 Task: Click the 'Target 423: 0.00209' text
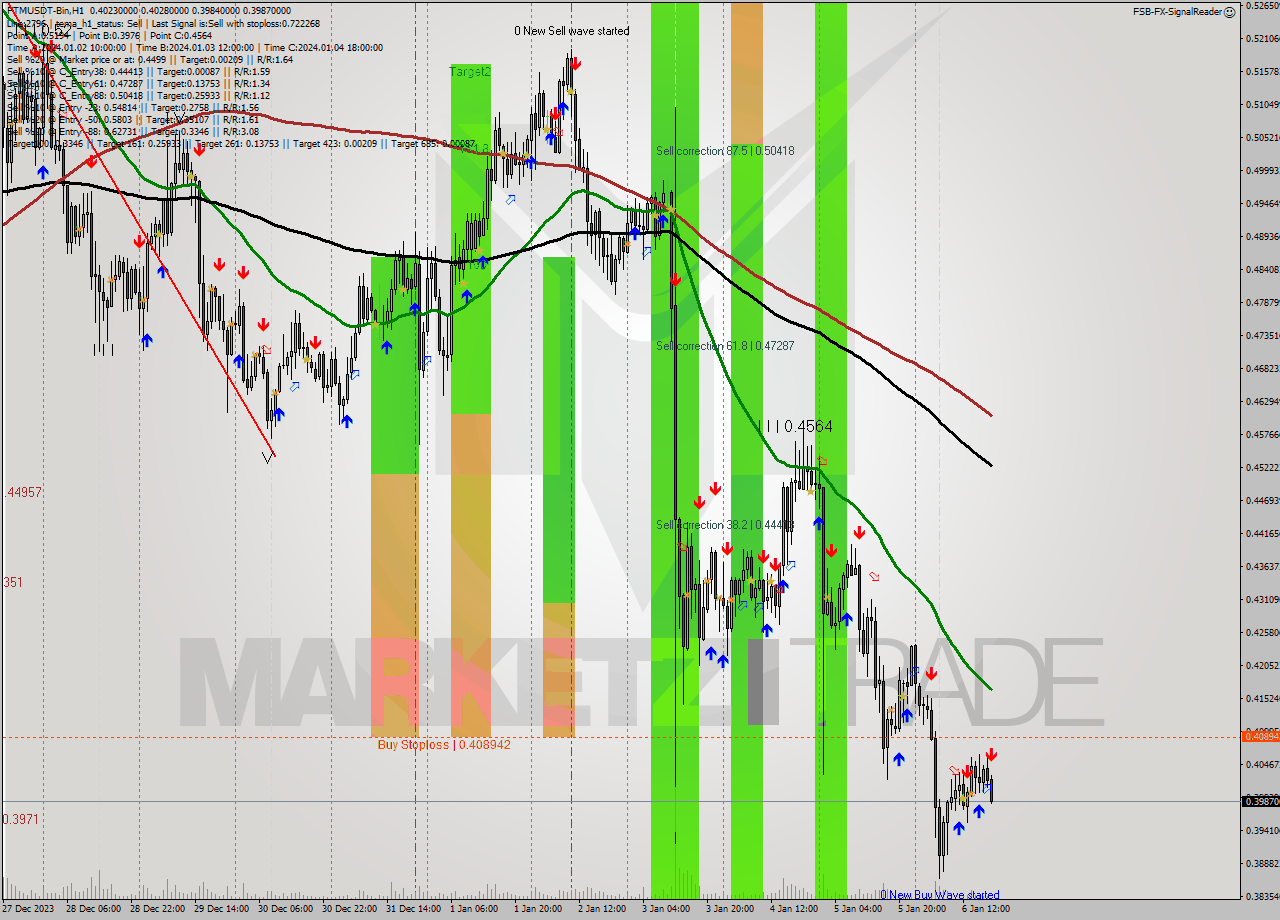tap(337, 144)
